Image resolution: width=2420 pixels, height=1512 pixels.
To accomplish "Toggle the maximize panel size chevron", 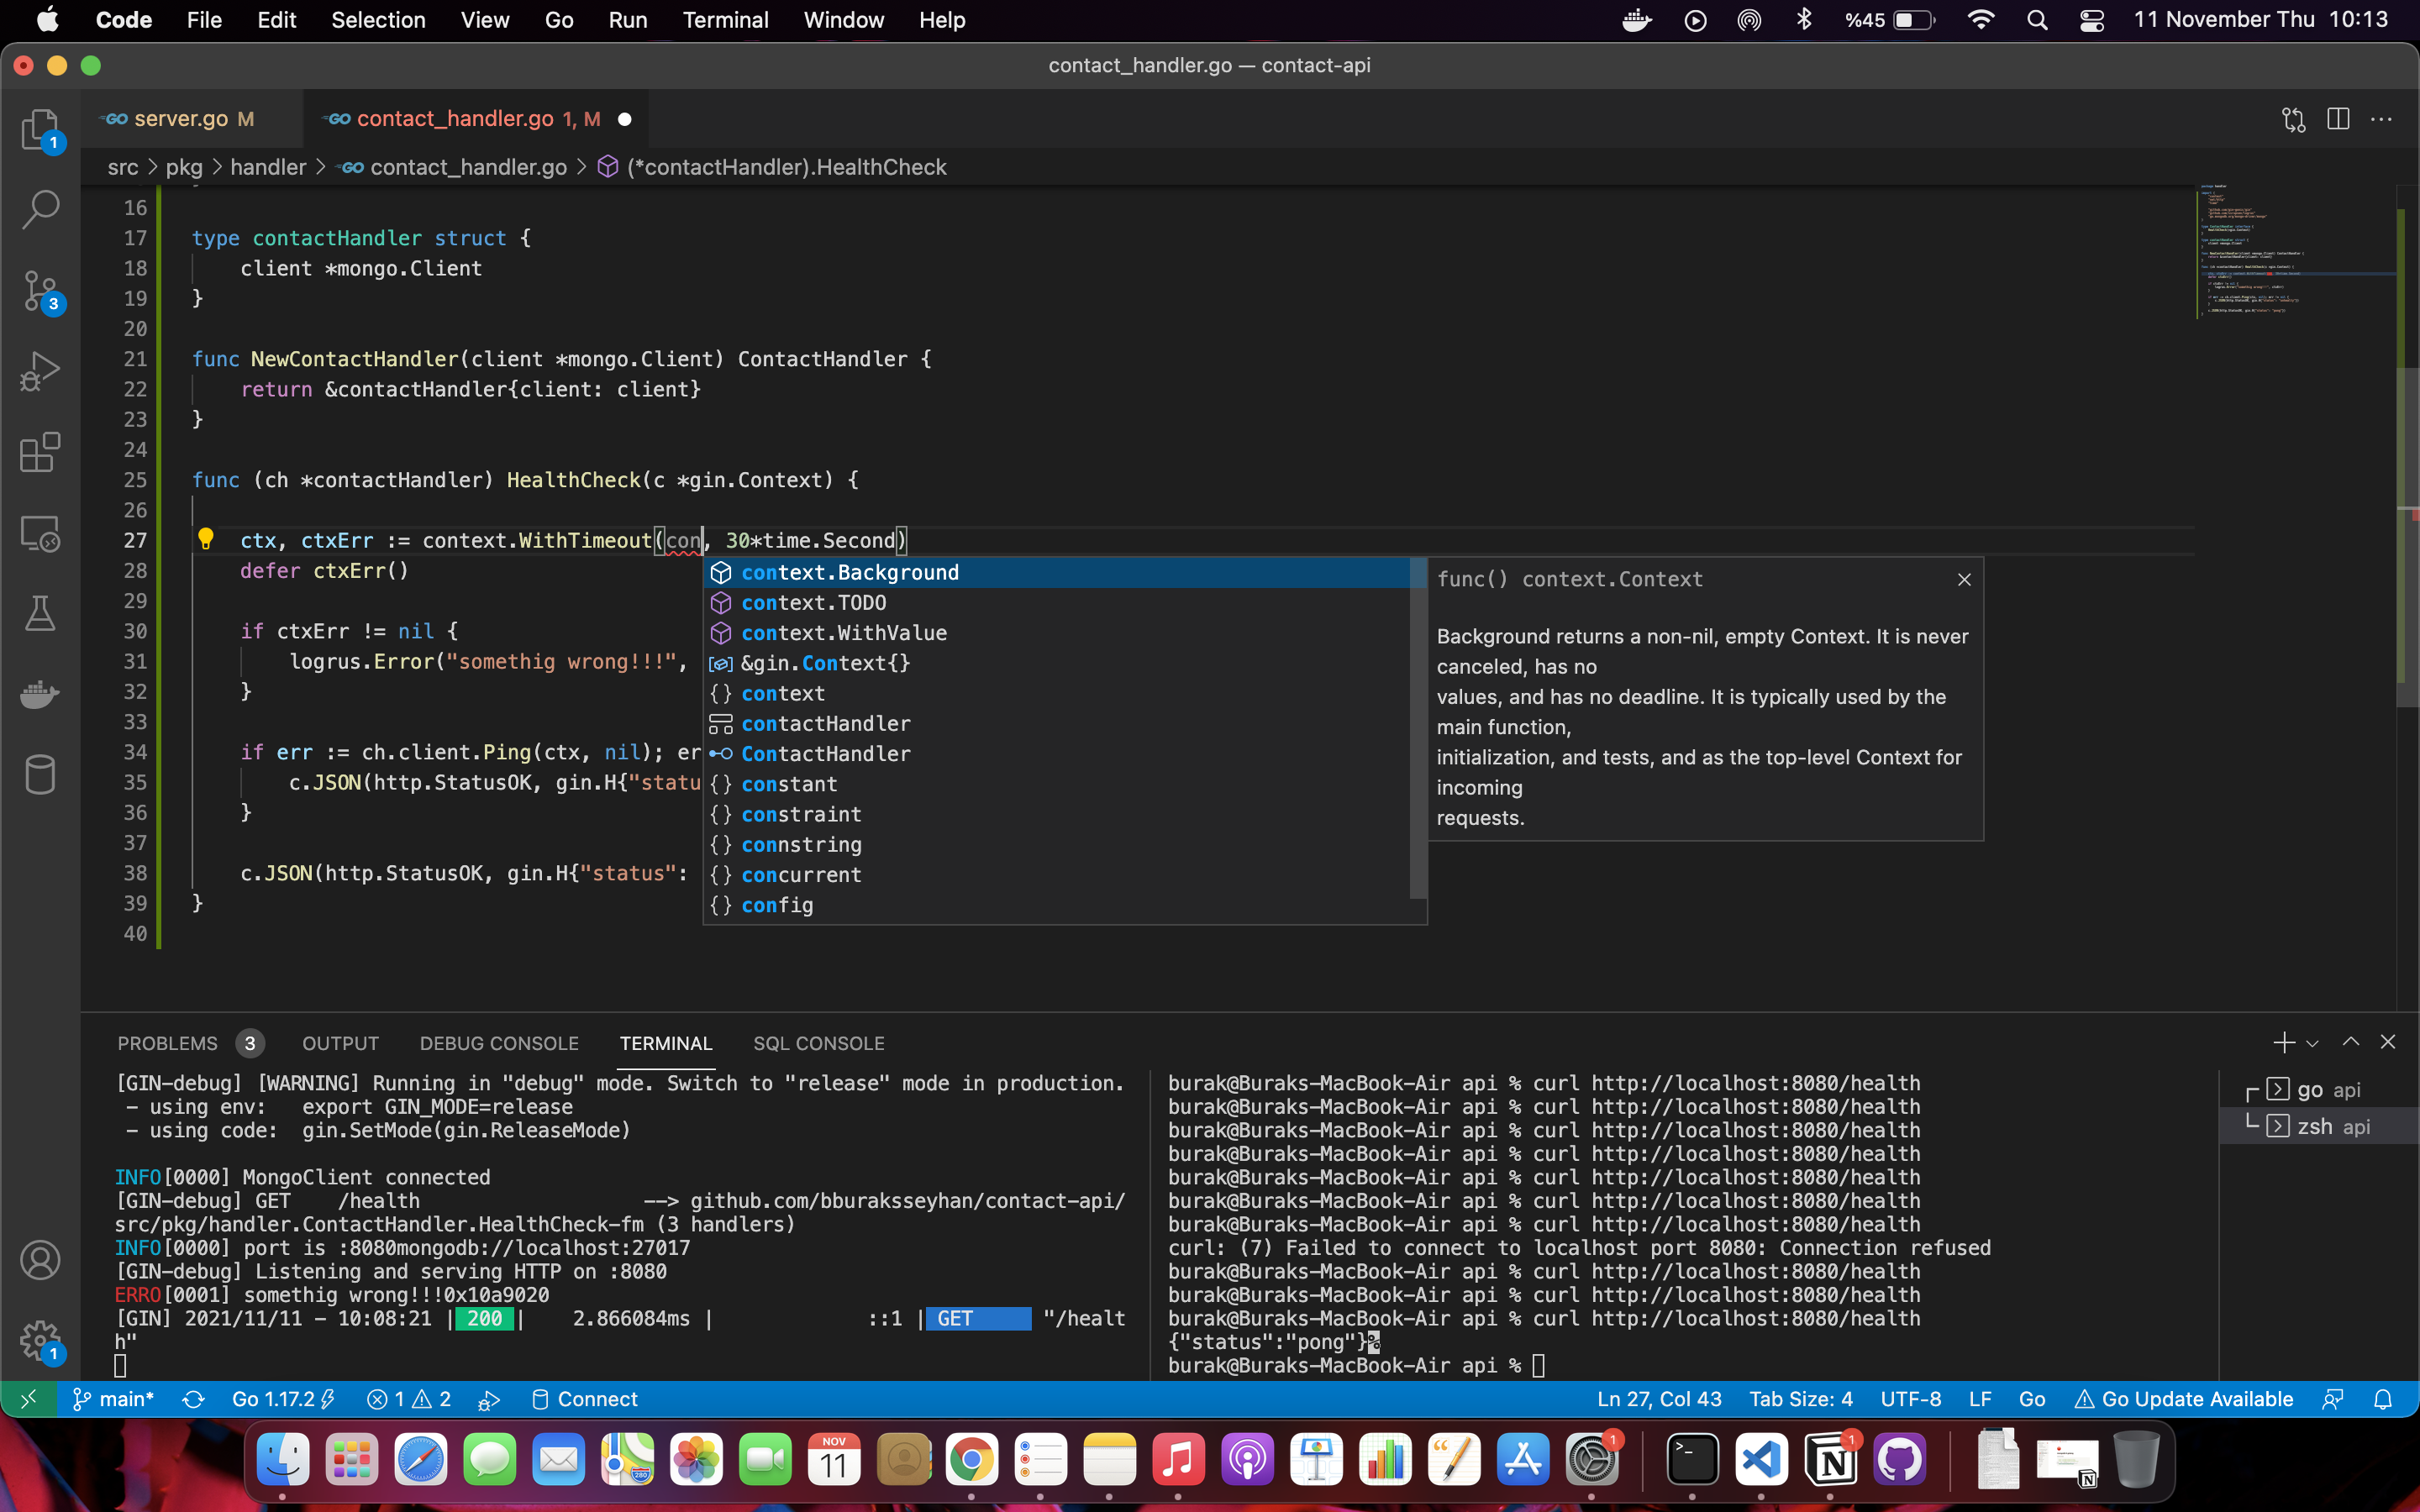I will [2351, 1042].
